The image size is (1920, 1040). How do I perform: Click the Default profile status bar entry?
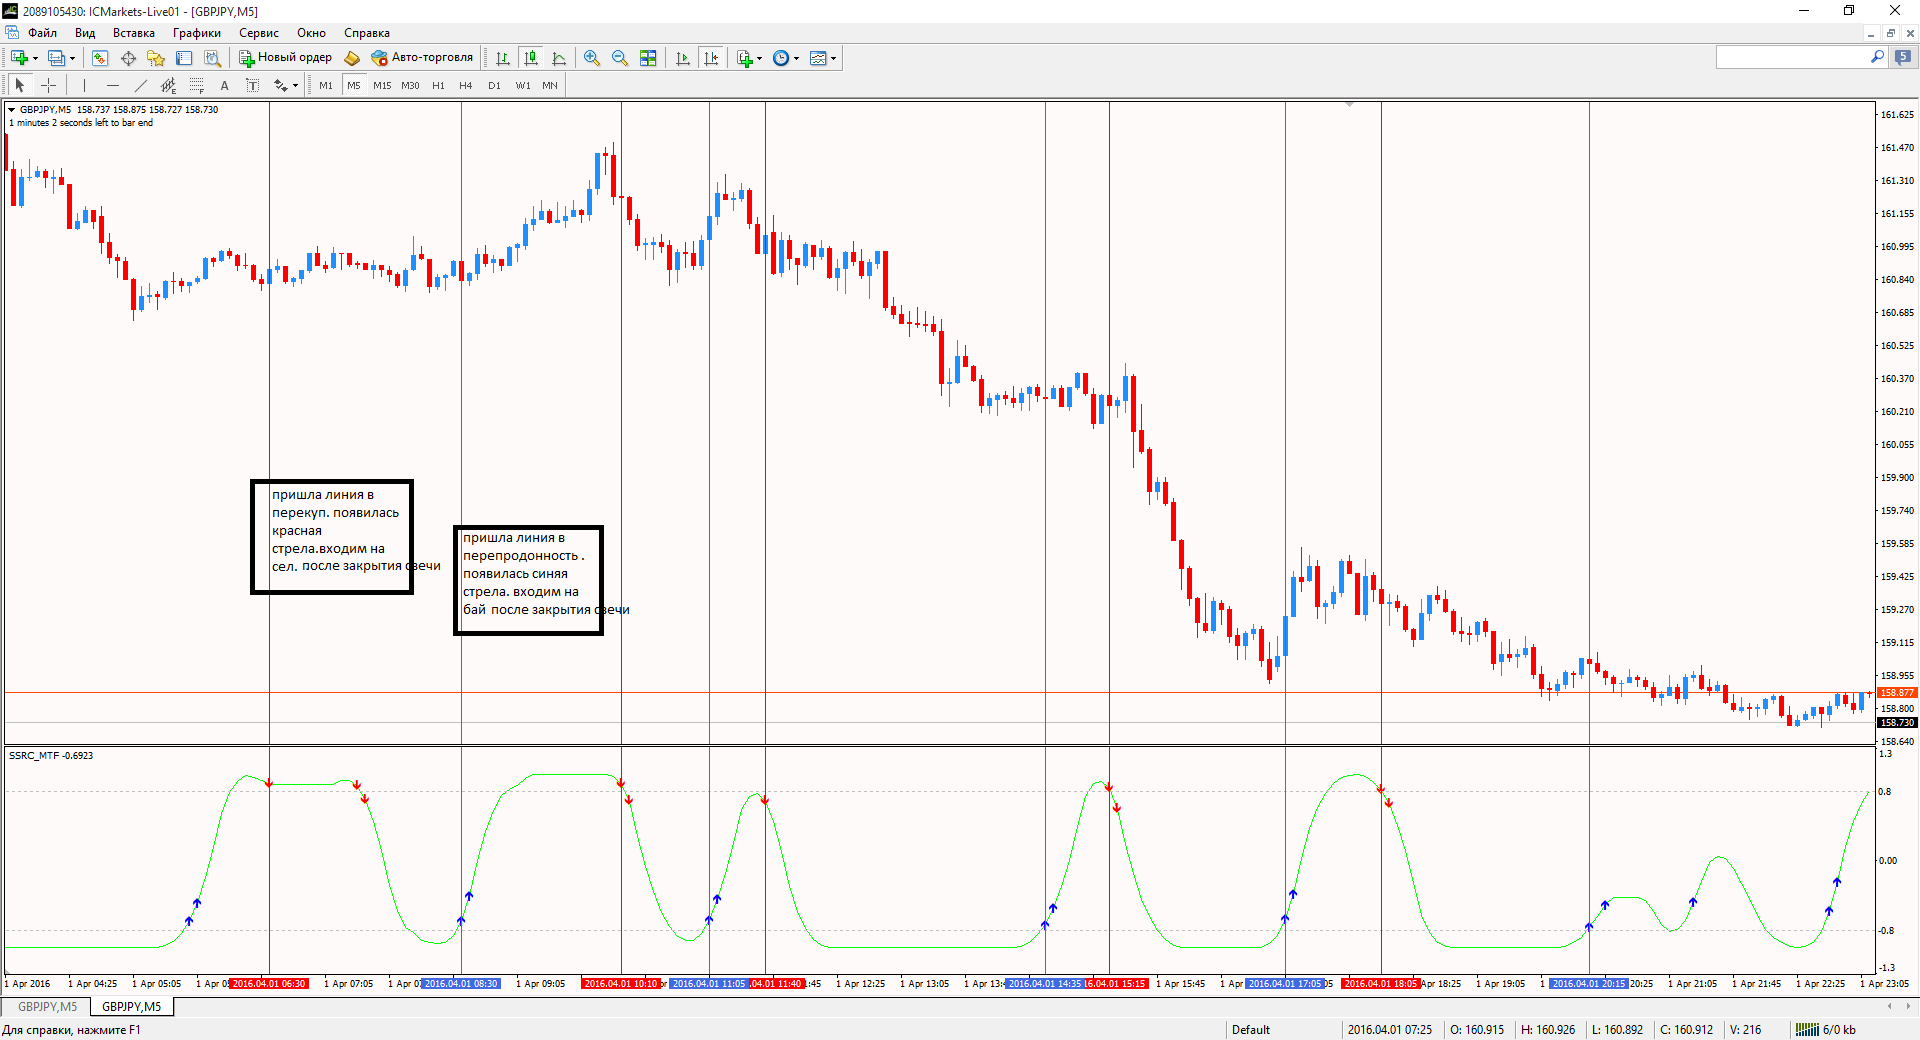pyautogui.click(x=1250, y=1030)
